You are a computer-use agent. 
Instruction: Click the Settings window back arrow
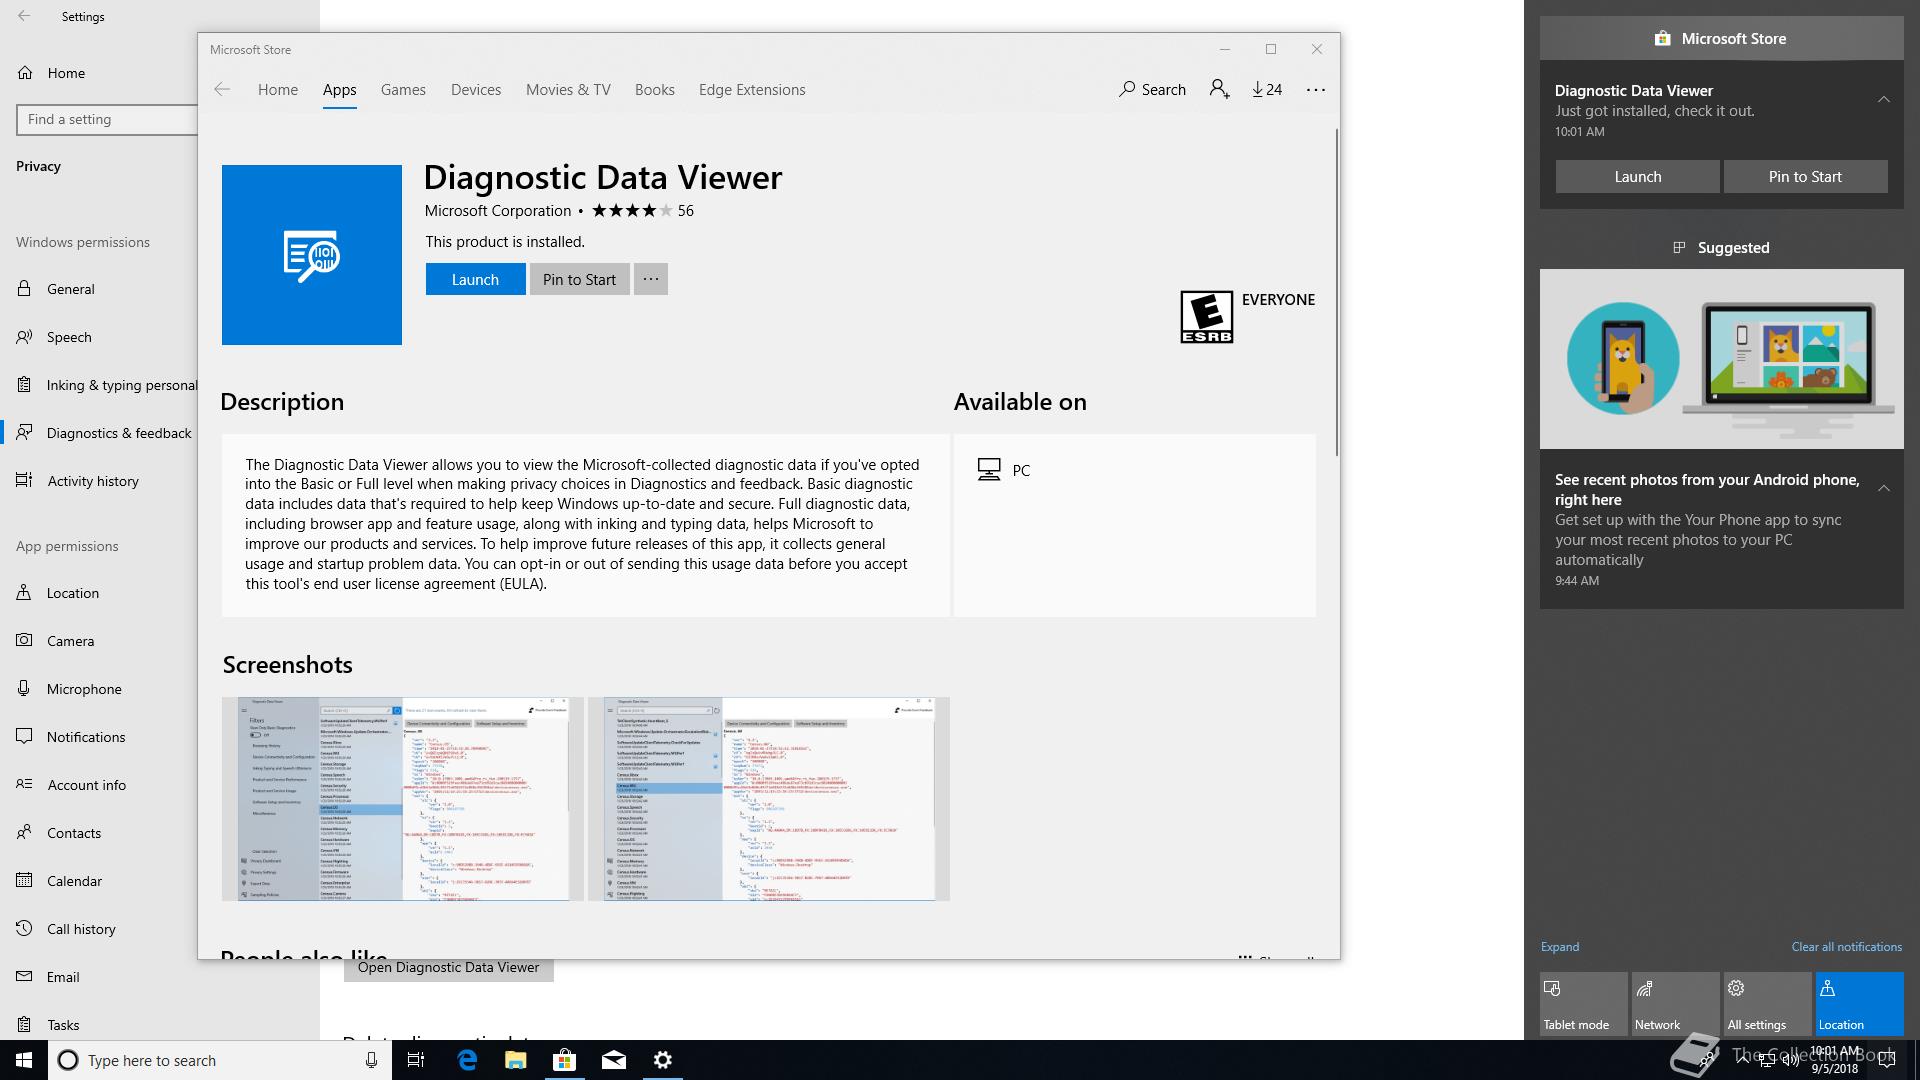(24, 16)
